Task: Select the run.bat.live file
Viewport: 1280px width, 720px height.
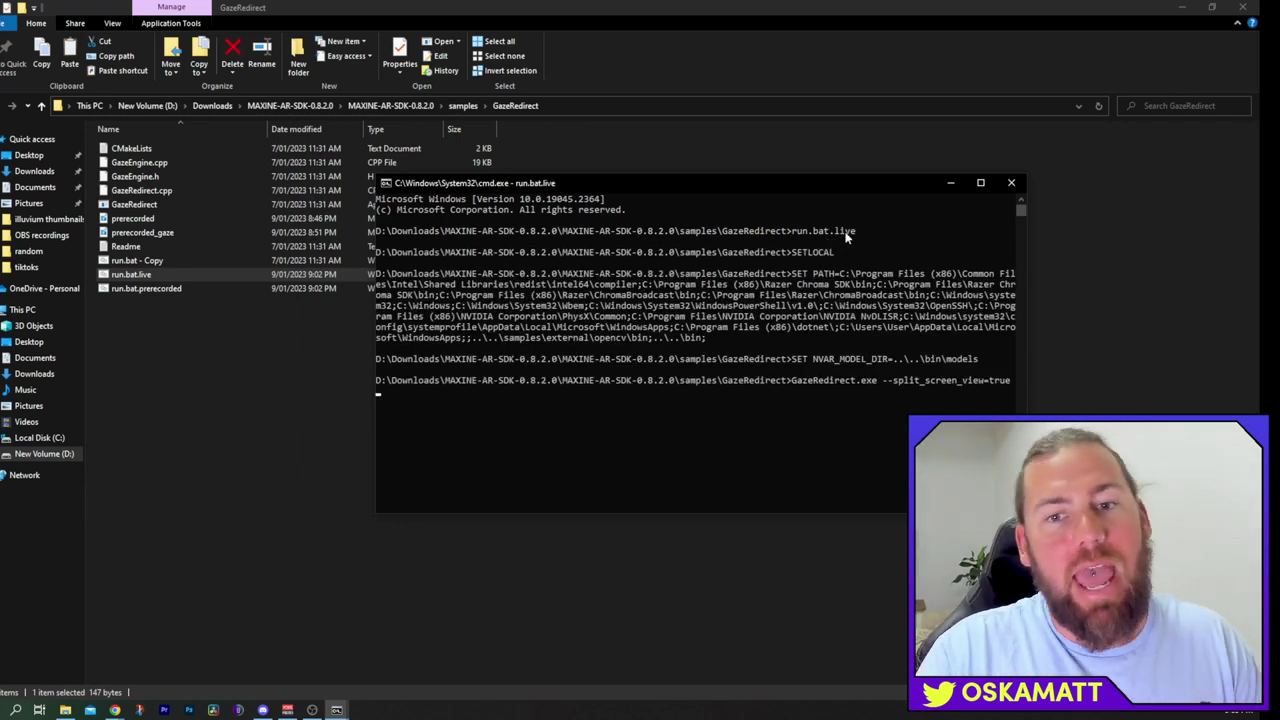Action: tap(131, 274)
